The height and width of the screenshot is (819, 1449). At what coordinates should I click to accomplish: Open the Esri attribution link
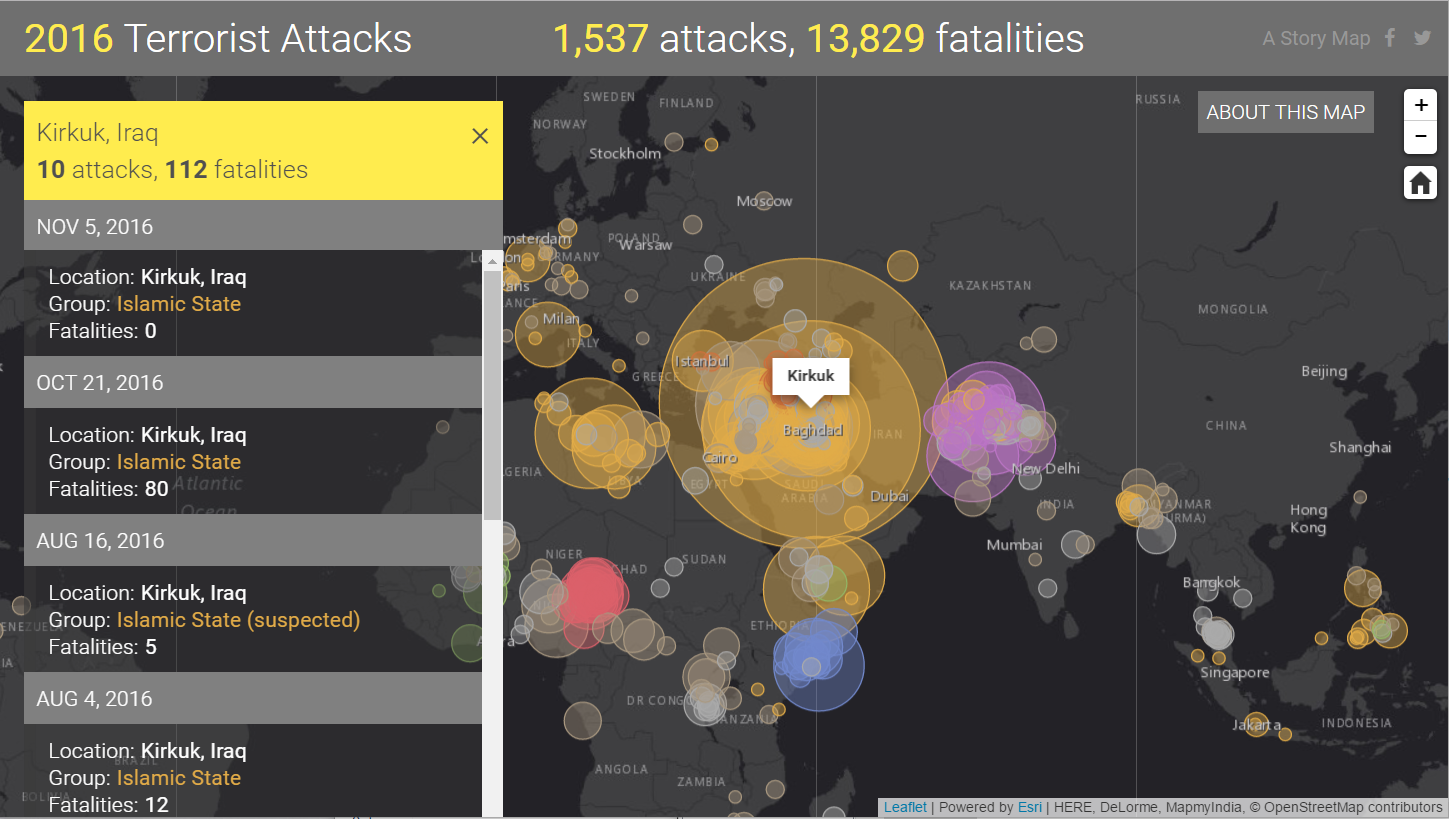click(x=1030, y=807)
